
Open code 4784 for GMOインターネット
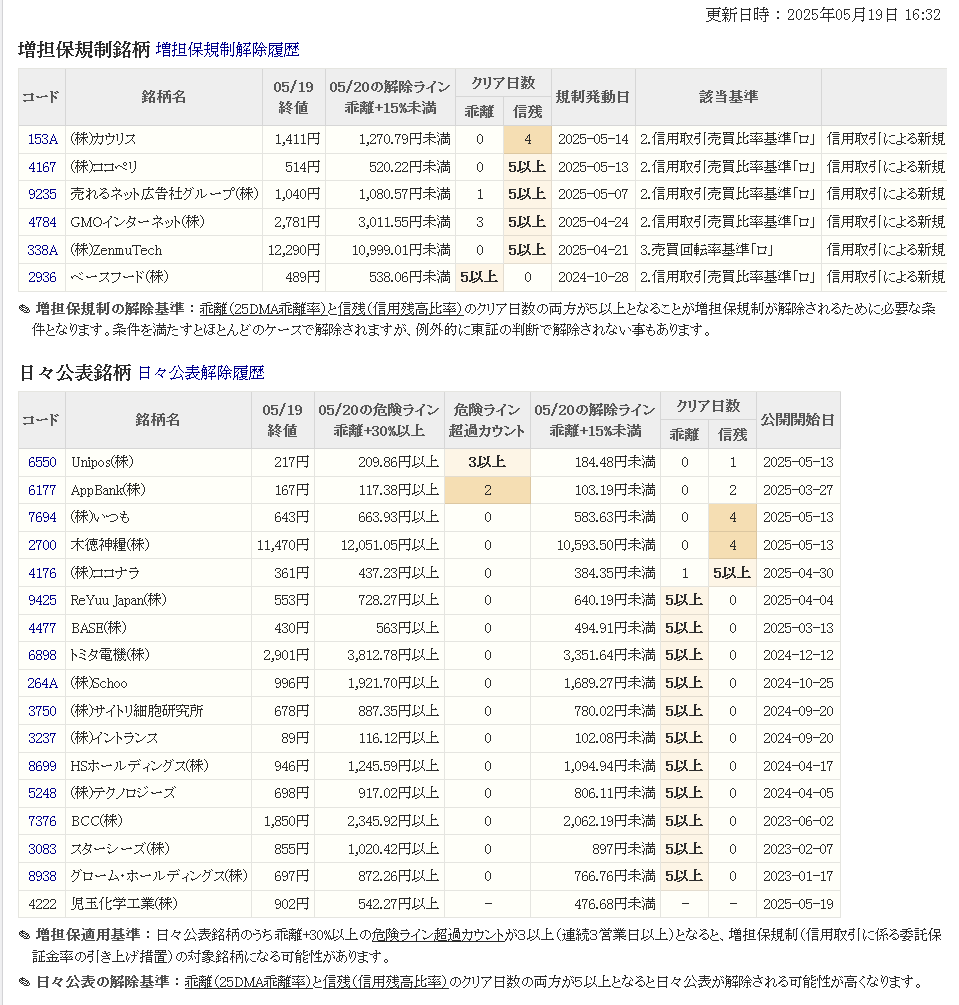point(42,222)
